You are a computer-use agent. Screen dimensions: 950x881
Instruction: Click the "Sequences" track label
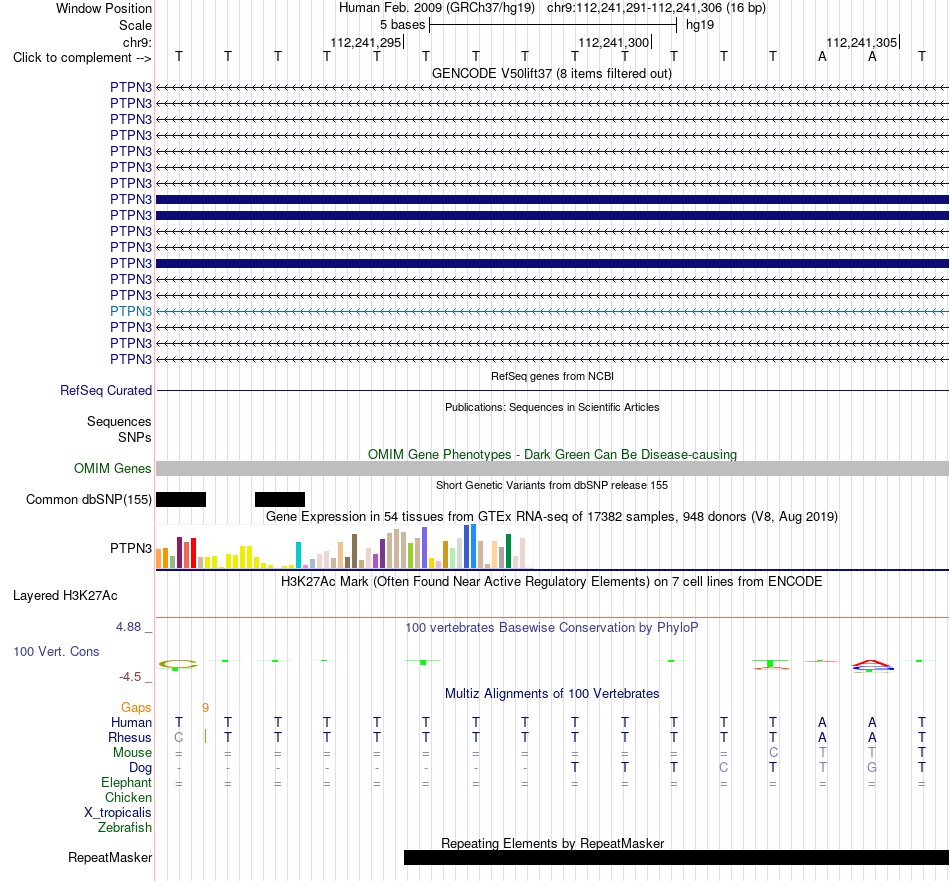point(119,421)
